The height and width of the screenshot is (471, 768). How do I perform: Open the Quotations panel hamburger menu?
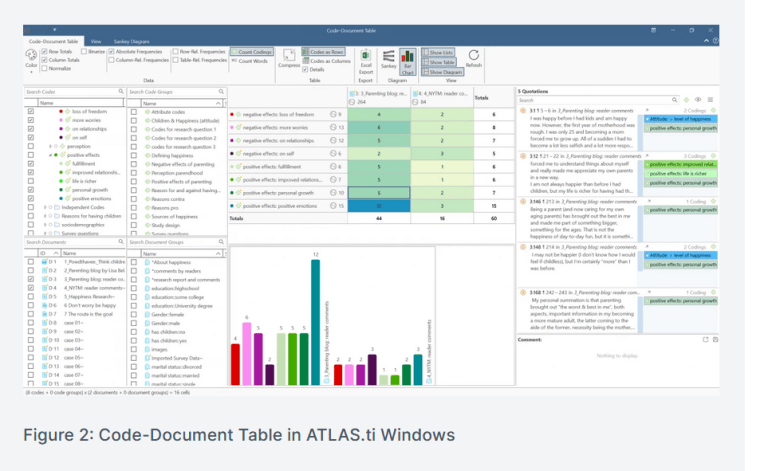(x=710, y=100)
